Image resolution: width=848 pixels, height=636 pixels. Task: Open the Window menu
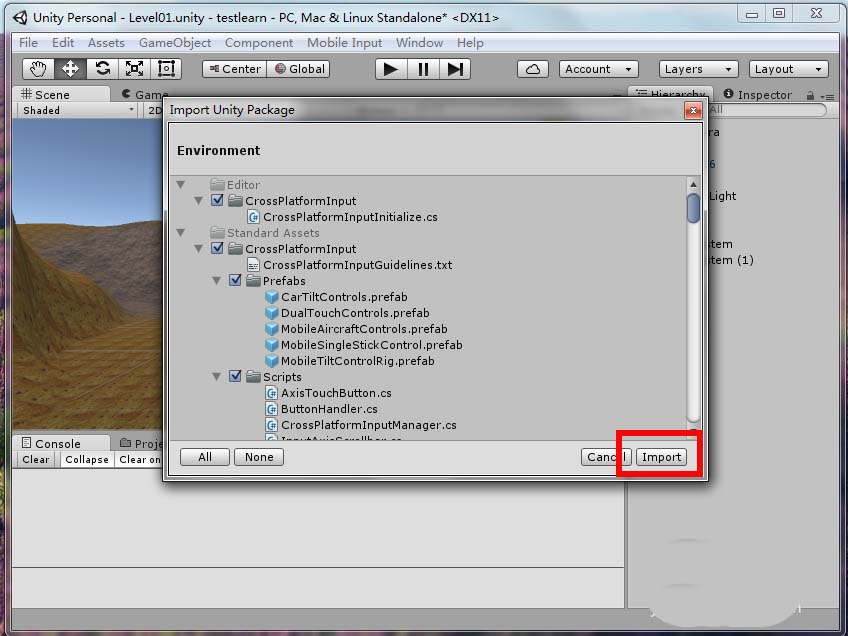[419, 43]
